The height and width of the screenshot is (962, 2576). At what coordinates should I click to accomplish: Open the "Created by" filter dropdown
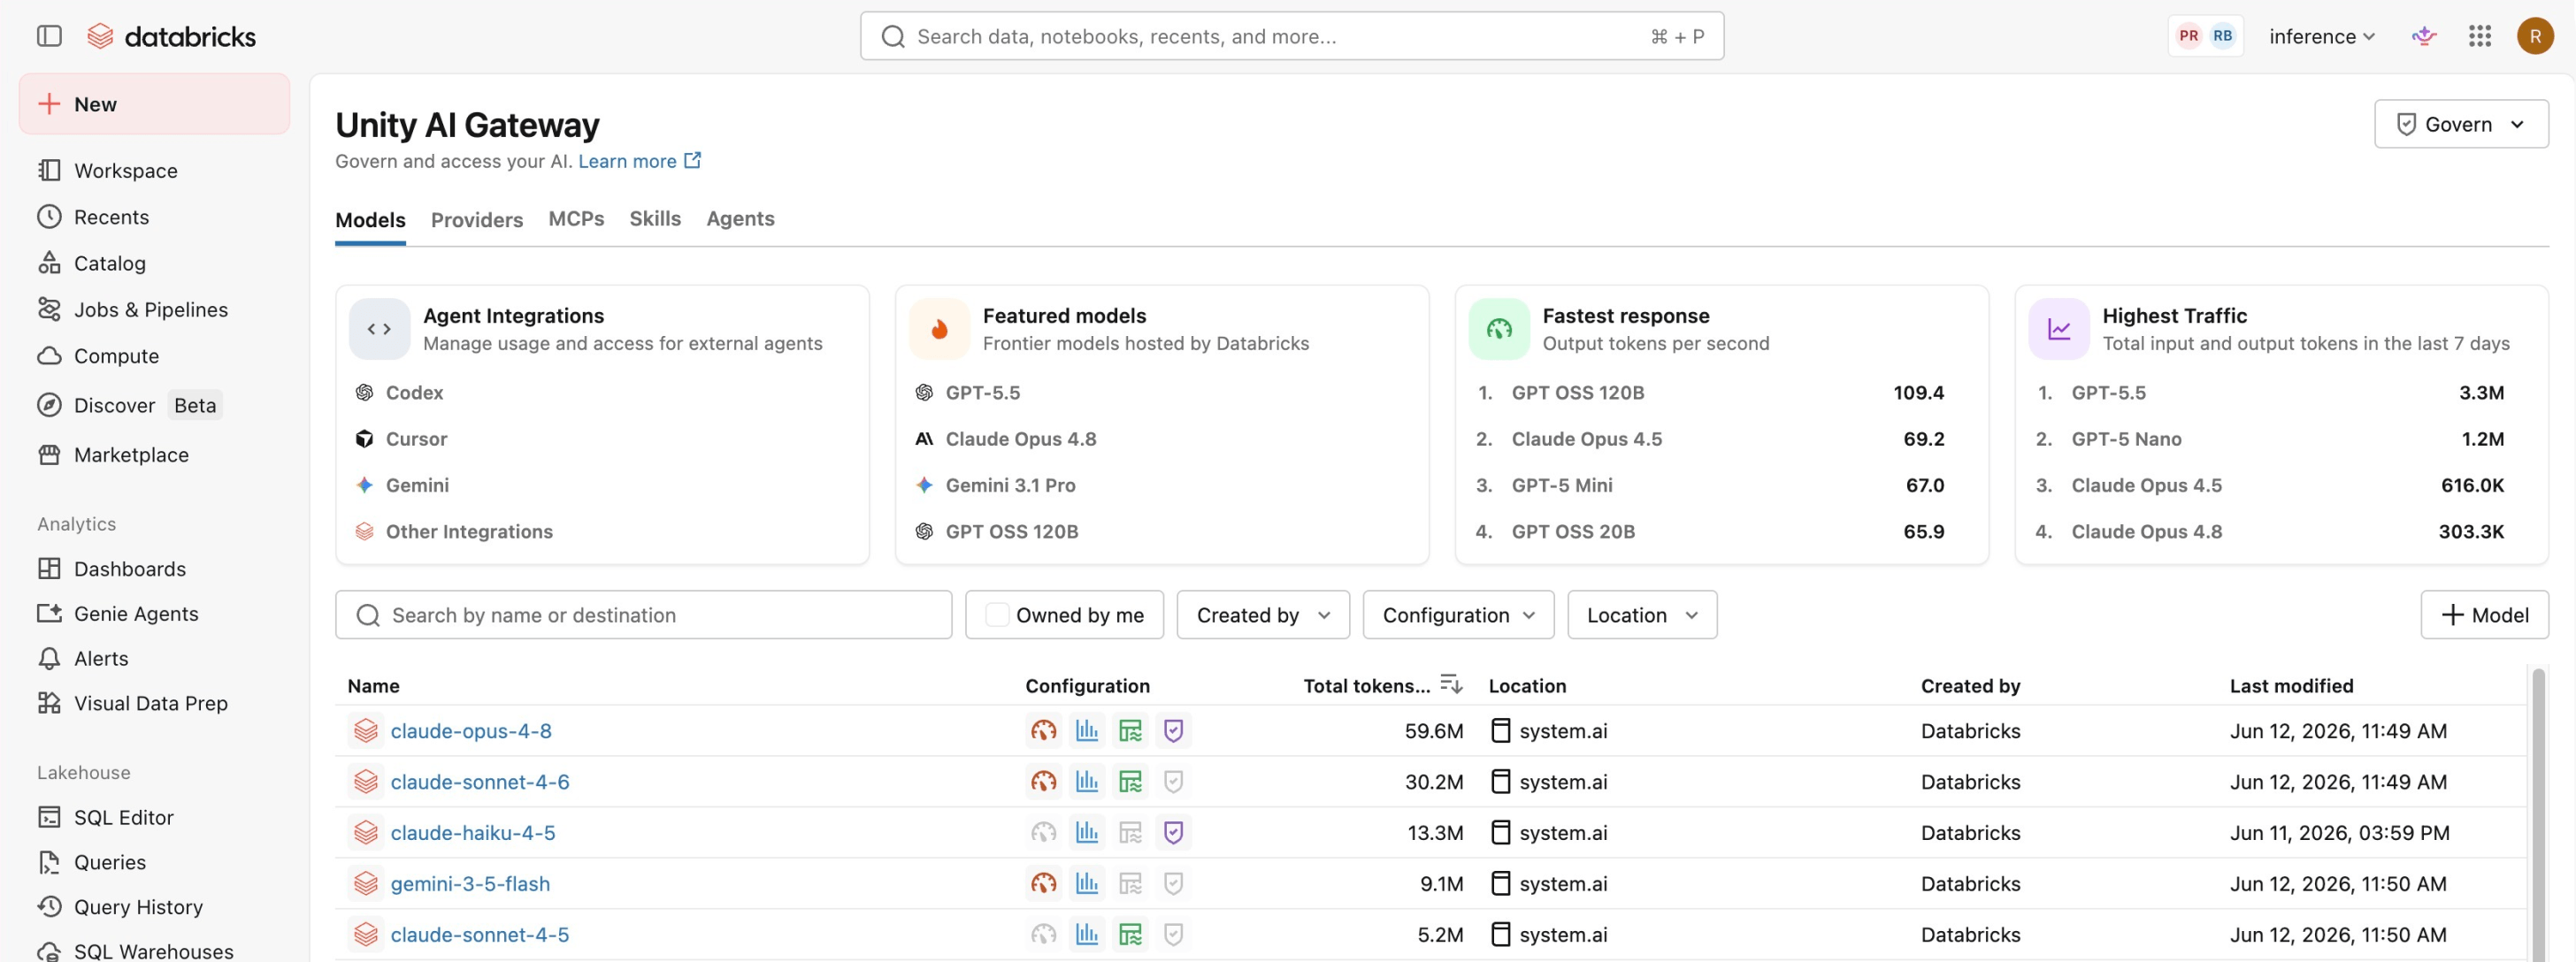[1263, 615]
